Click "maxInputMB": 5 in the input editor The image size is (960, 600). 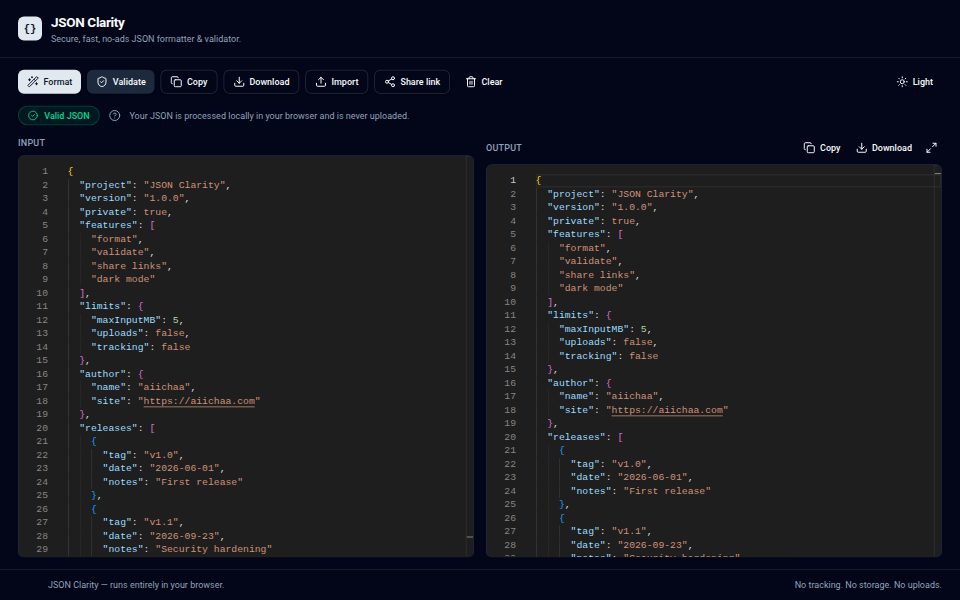coord(137,320)
